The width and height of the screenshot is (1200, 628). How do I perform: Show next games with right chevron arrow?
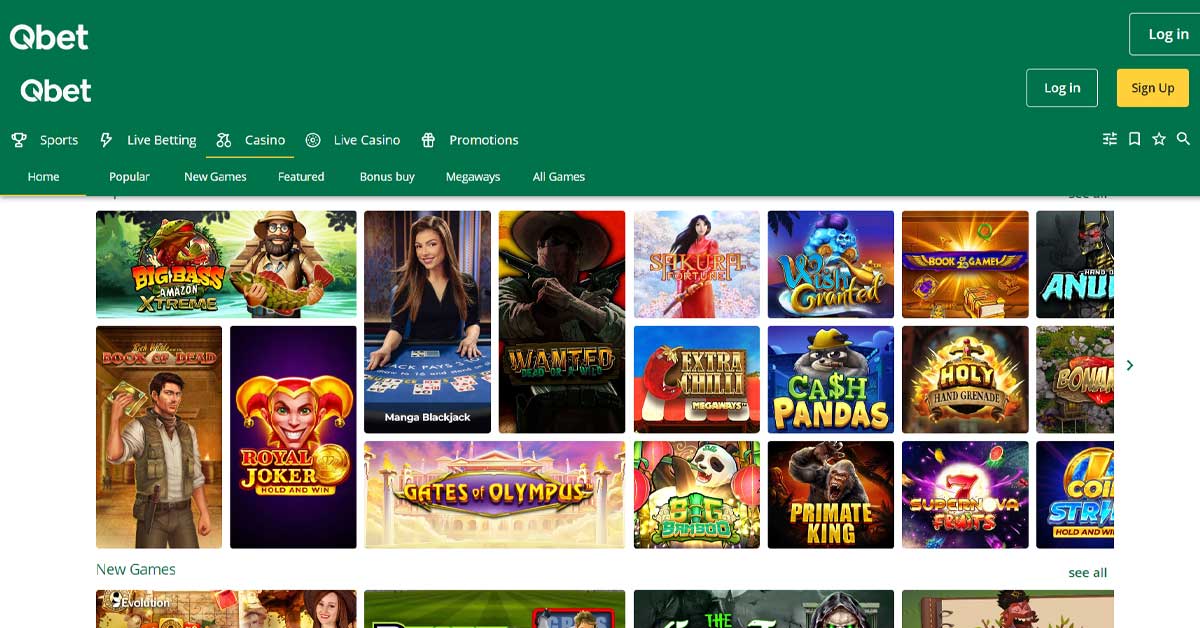1130,365
